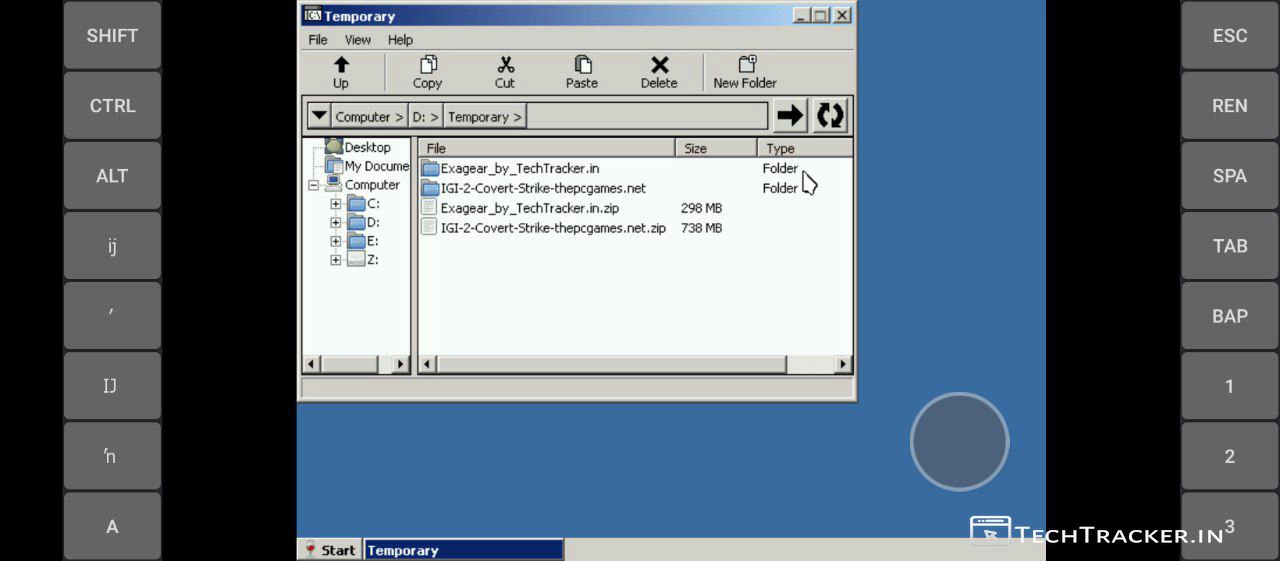Click the Cut scissors icon
The image size is (1280, 561).
[505, 66]
